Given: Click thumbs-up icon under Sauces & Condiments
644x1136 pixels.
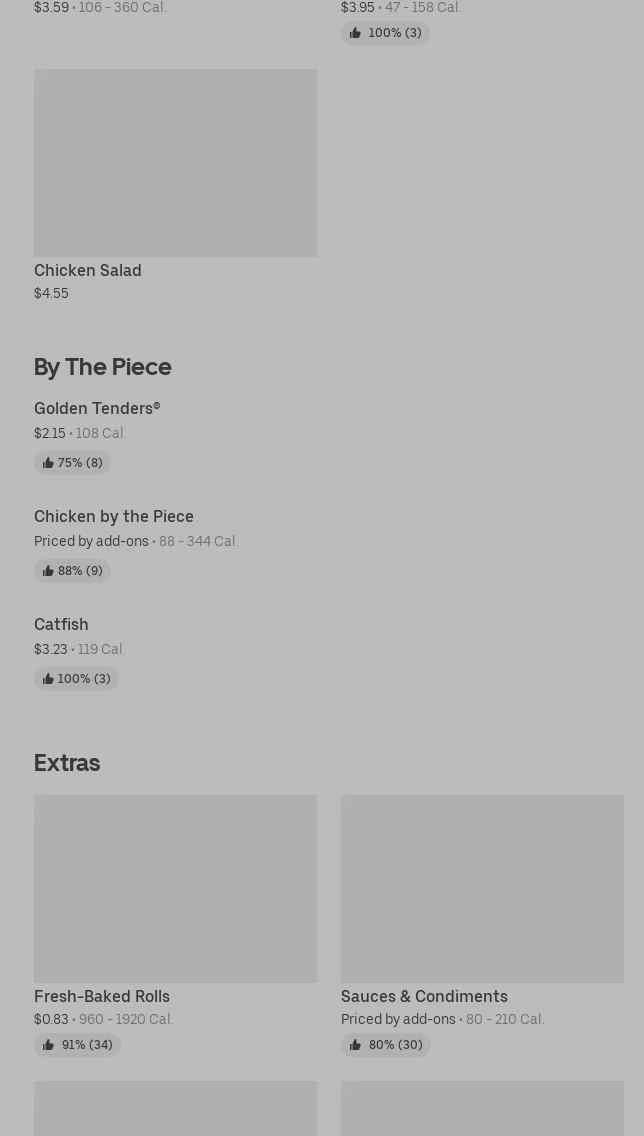Looking at the screenshot, I should point(355,1045).
